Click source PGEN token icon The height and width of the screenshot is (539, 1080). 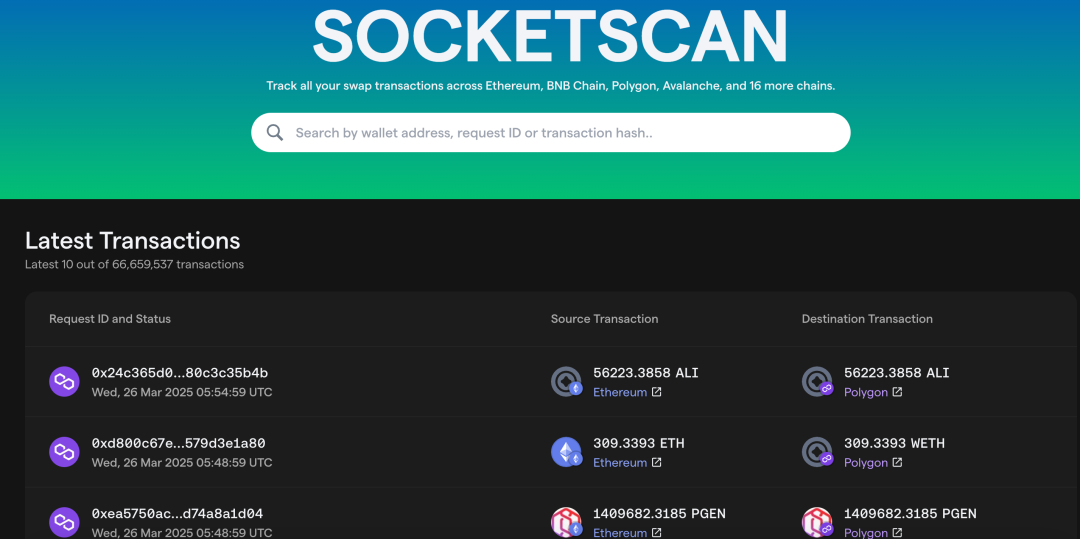point(566,522)
